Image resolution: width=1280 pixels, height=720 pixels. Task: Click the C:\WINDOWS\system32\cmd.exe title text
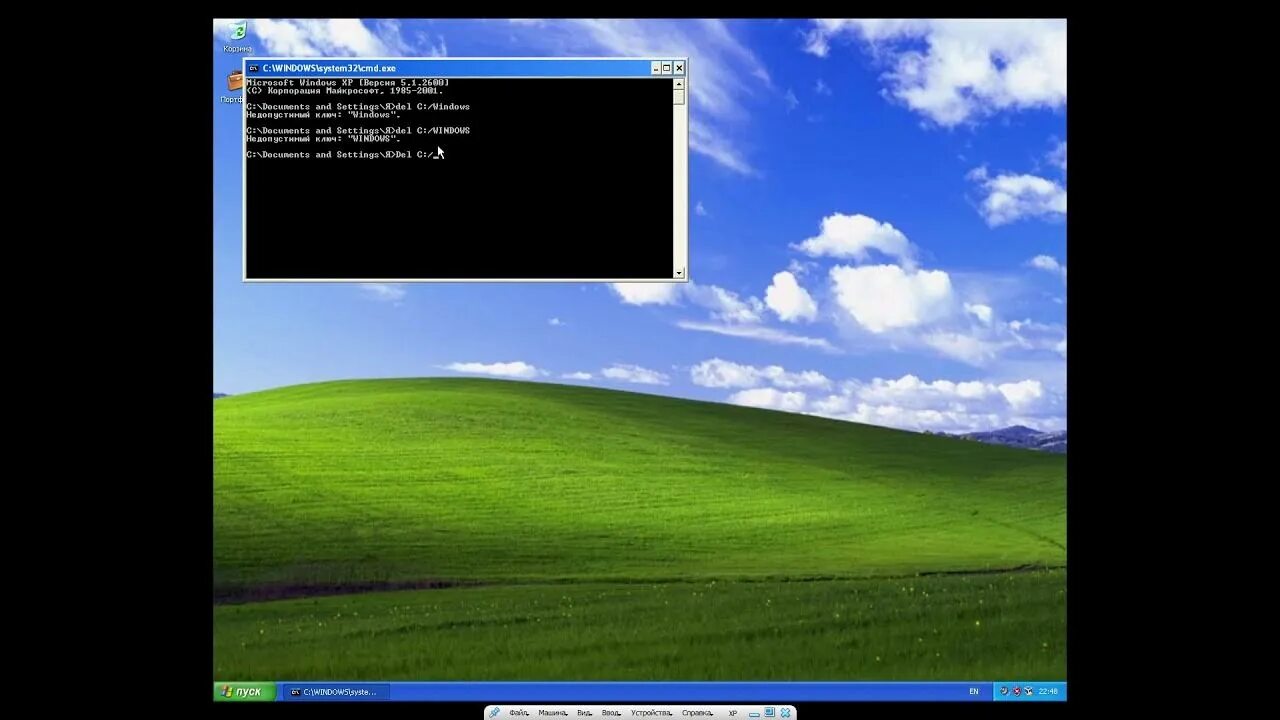point(329,68)
